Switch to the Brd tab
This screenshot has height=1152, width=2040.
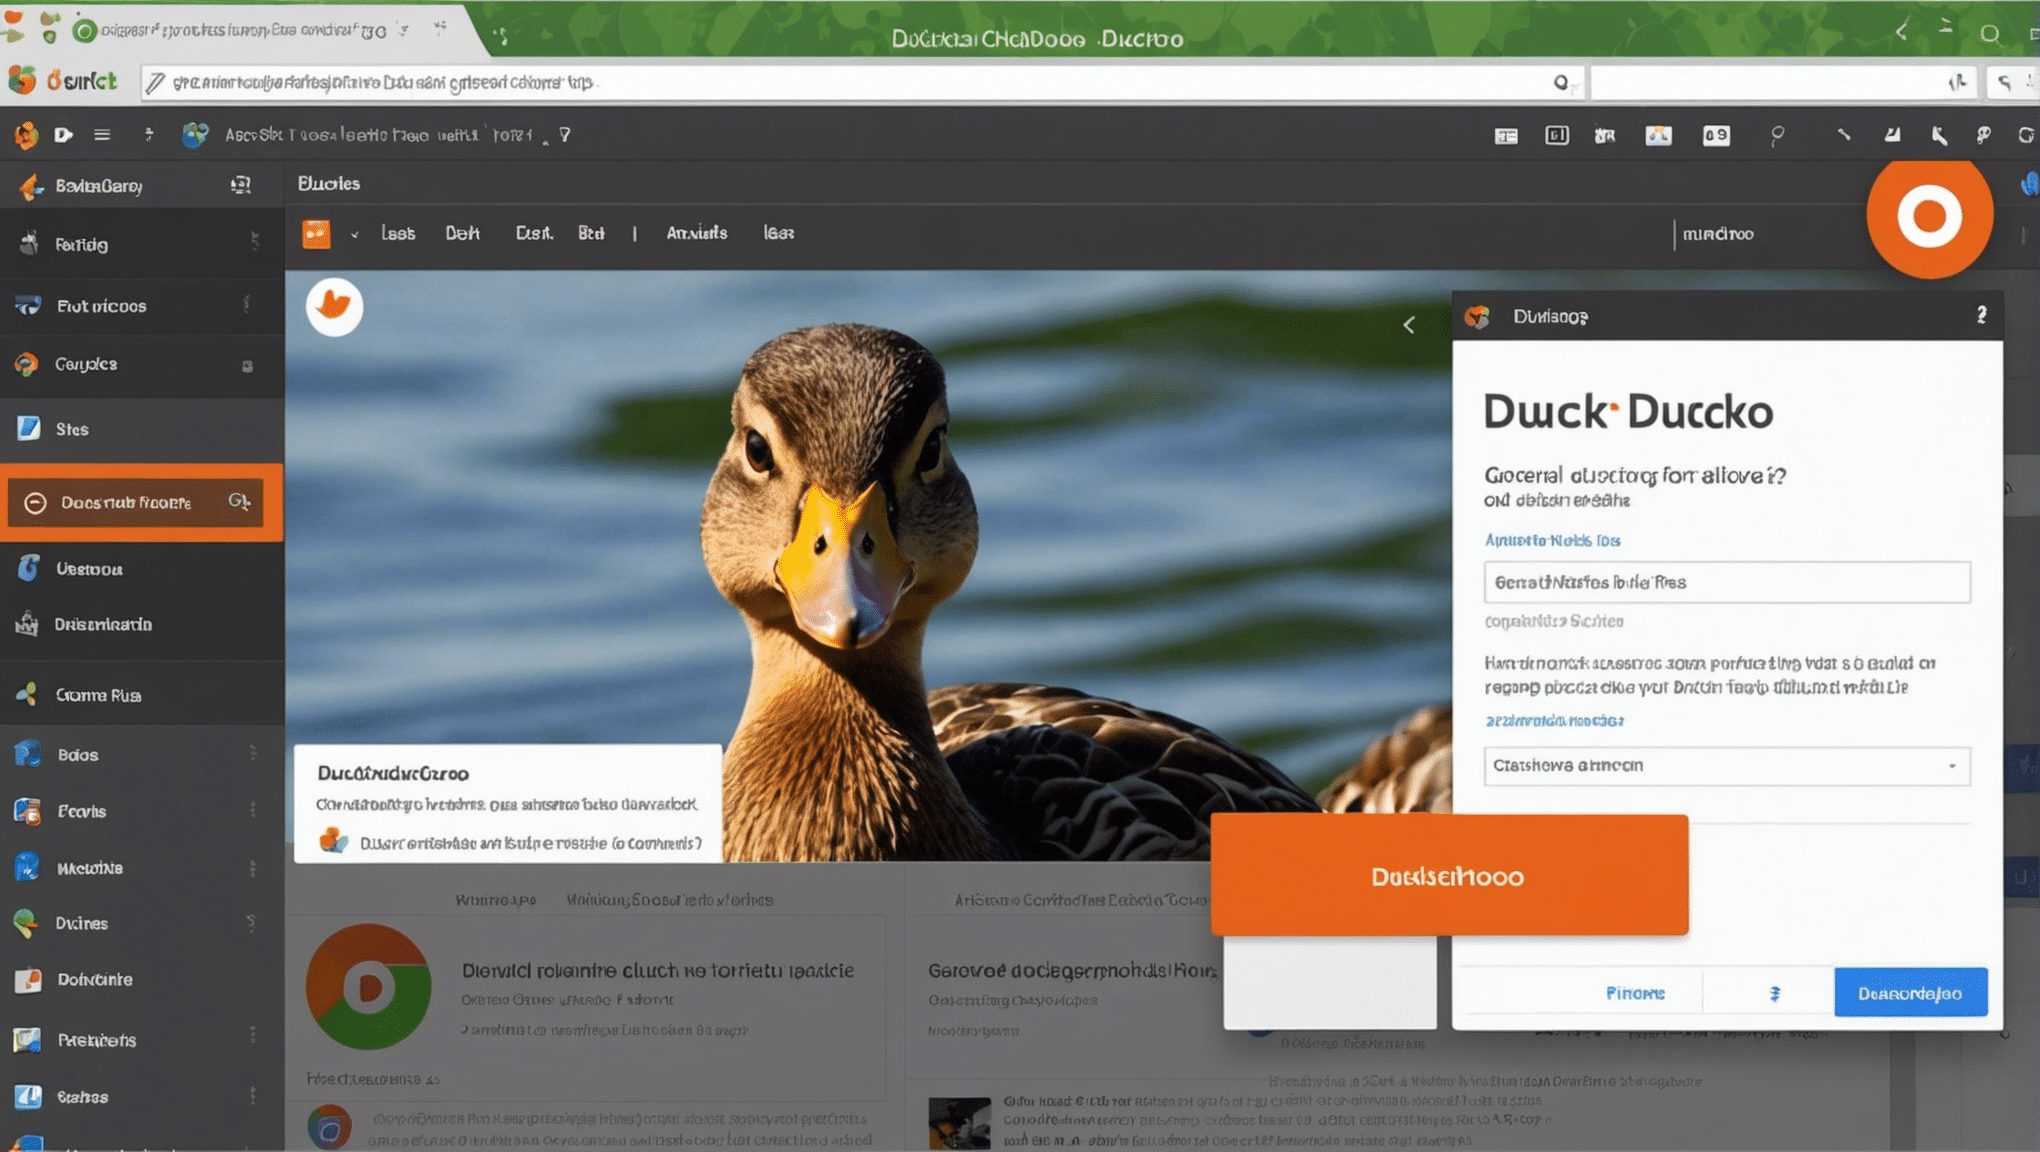point(591,234)
